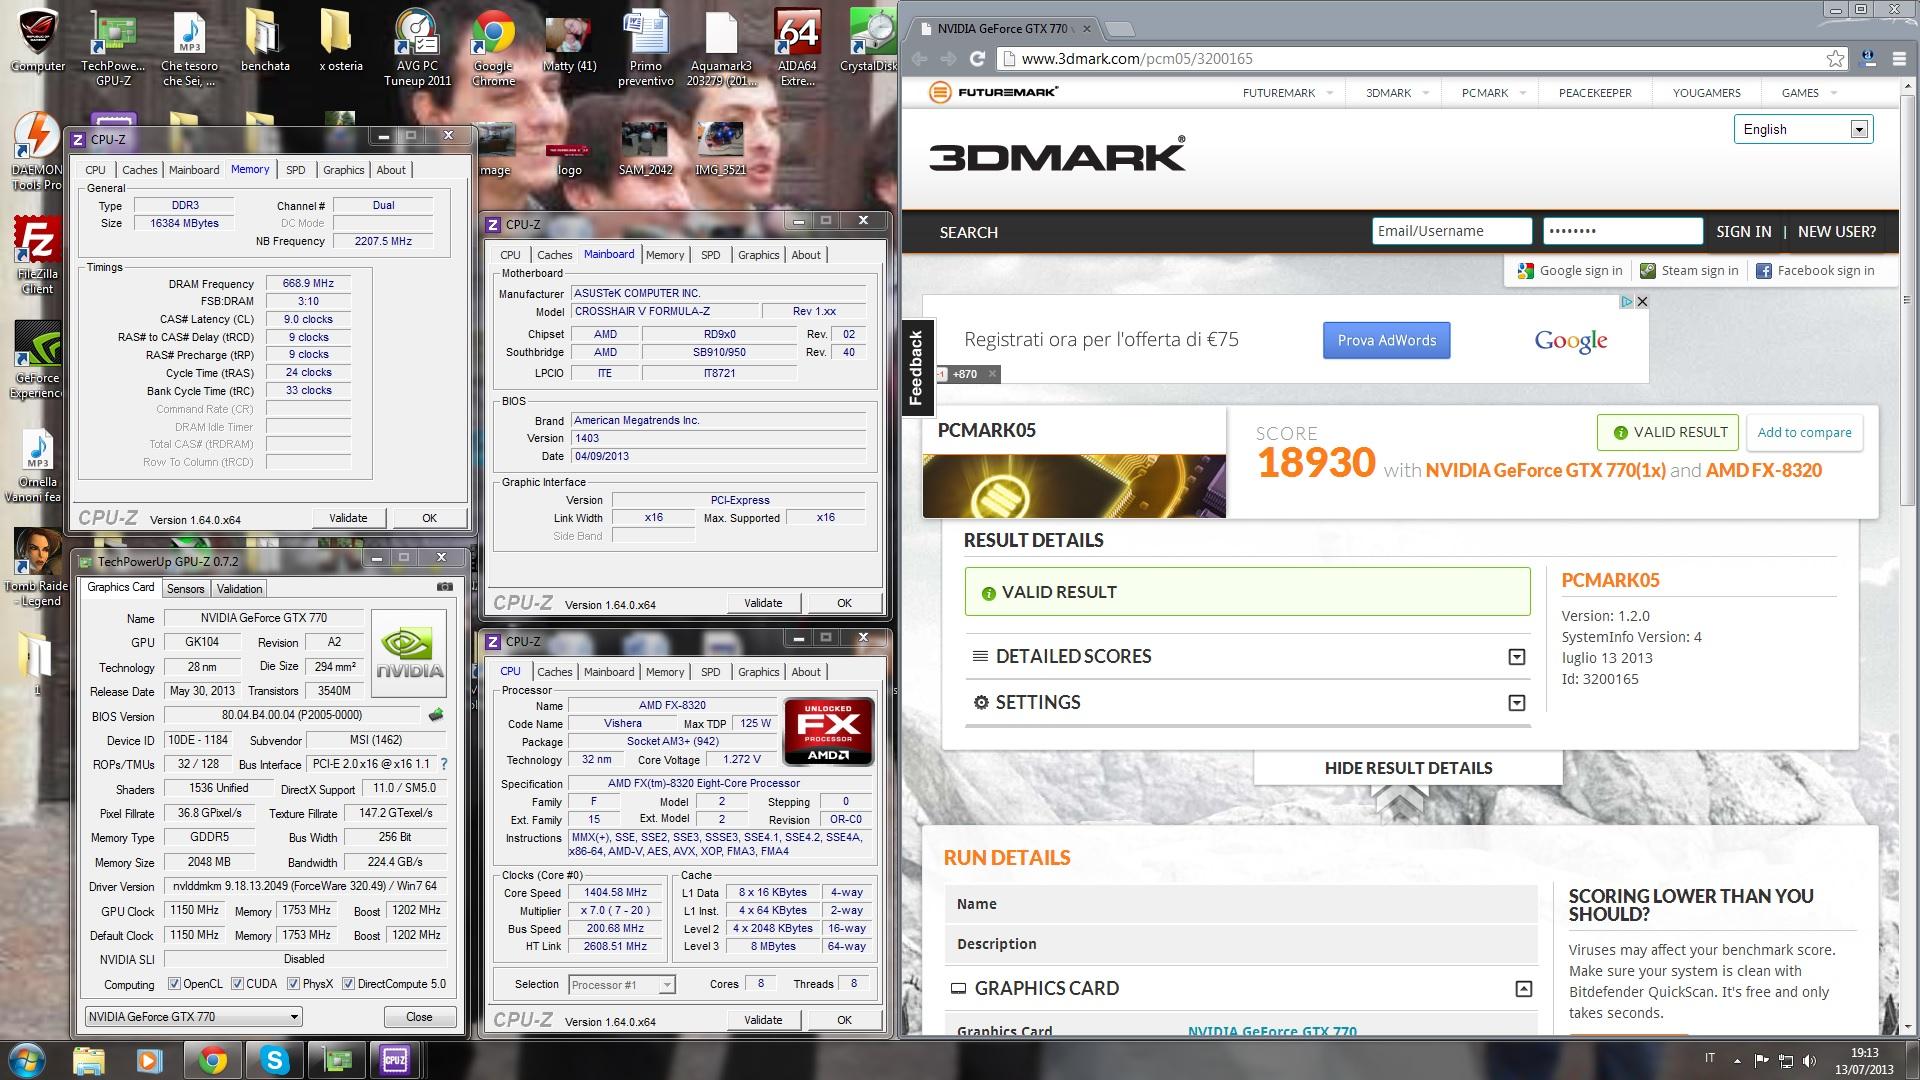Screen dimensions: 1920x1080
Task: Switch to SPD tab in Memory CPU-Z window
Action: point(296,170)
